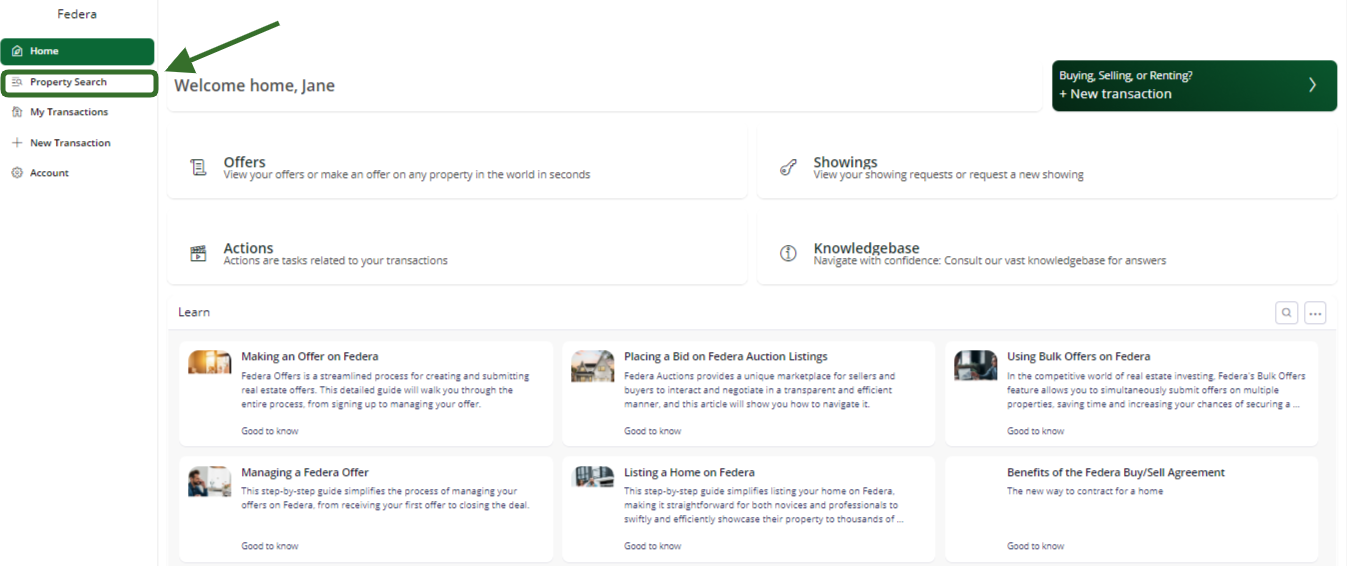Click the Listing a Home article thumbnail
The image size is (1347, 566).
coord(593,477)
